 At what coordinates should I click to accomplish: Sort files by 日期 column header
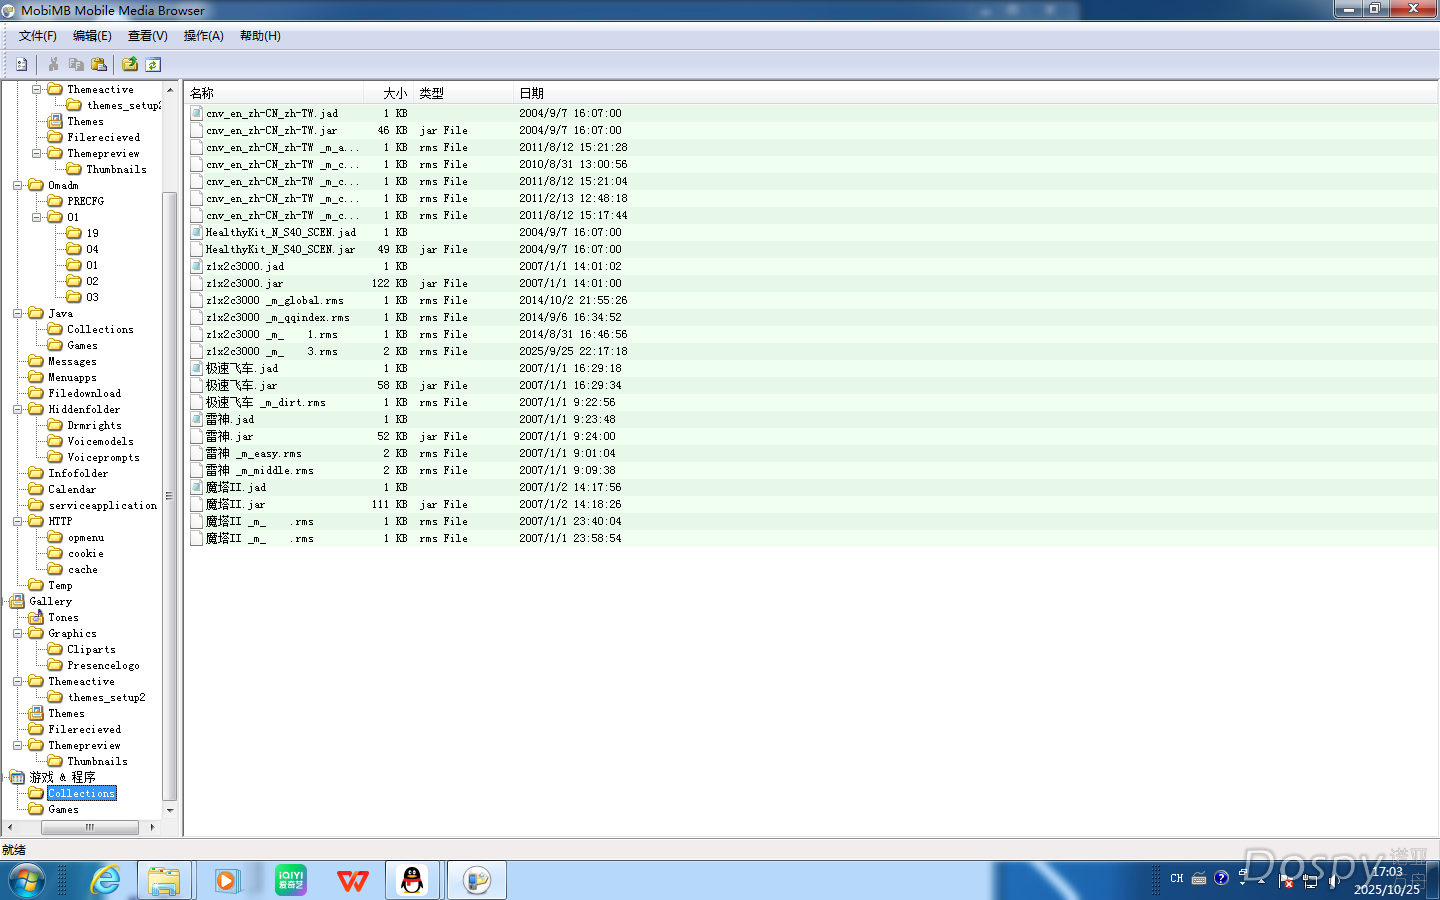[531, 93]
